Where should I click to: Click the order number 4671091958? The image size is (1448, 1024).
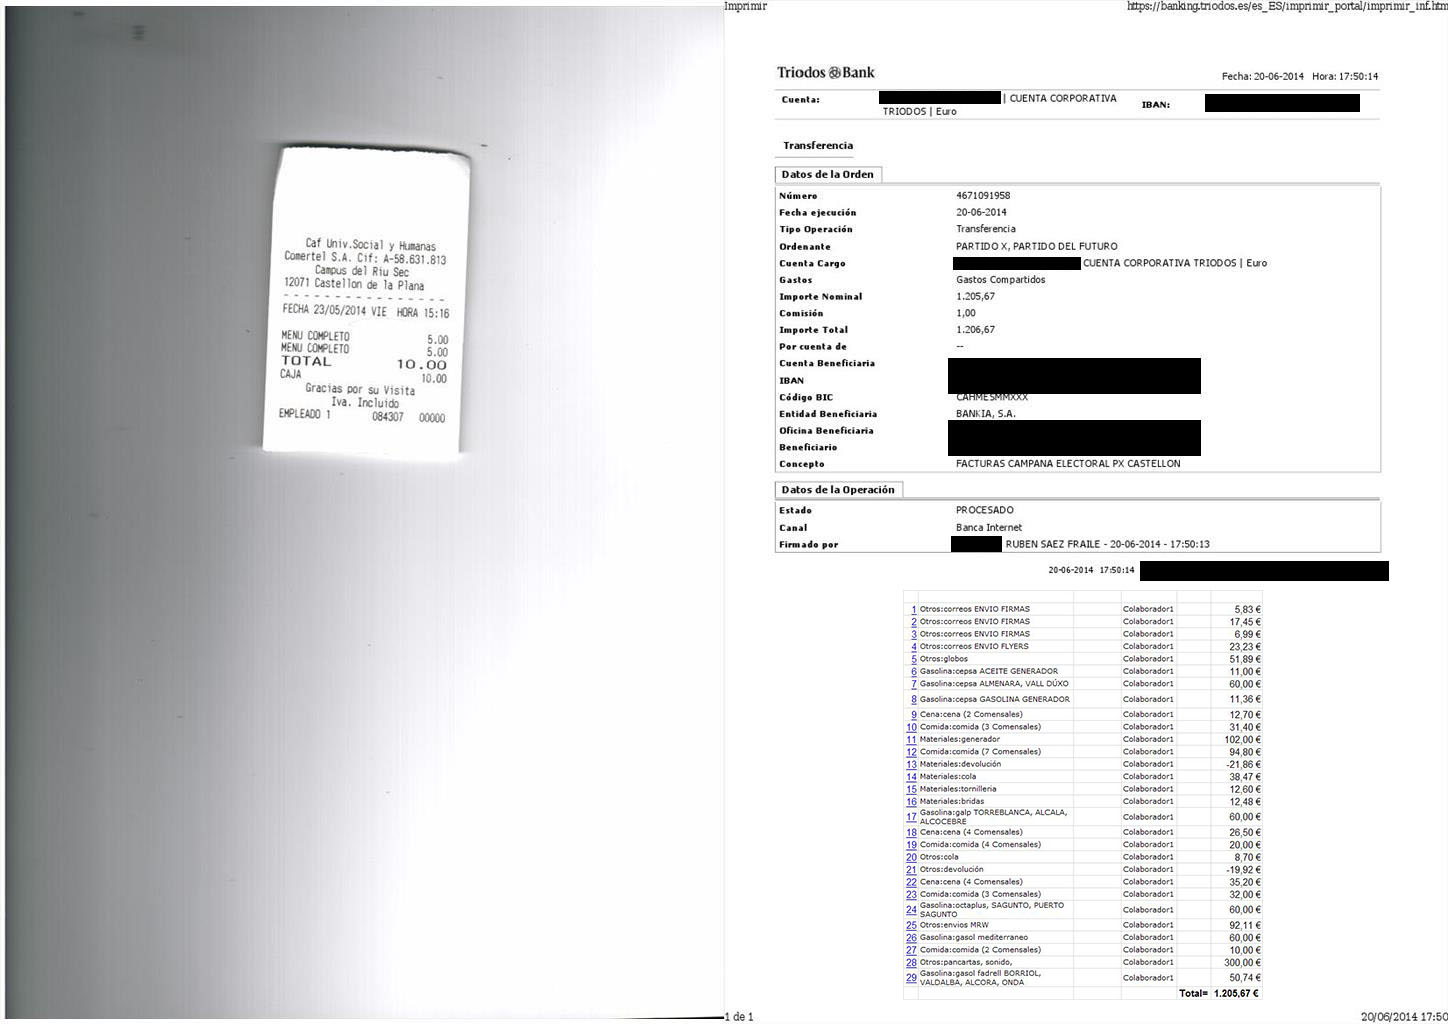983,196
